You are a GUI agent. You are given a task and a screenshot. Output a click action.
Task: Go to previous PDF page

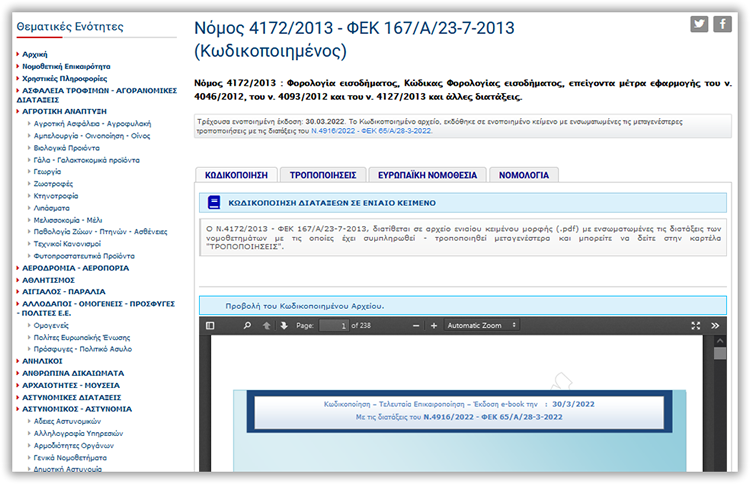point(267,326)
